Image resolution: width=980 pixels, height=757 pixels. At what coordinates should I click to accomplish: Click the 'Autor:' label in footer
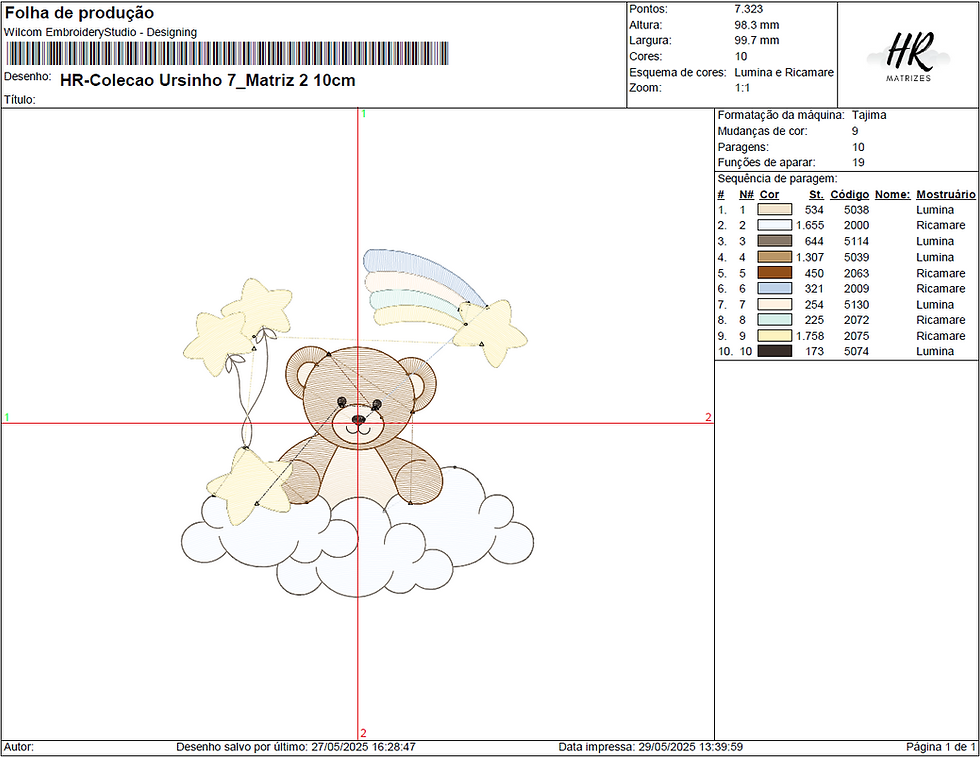[x=19, y=747]
